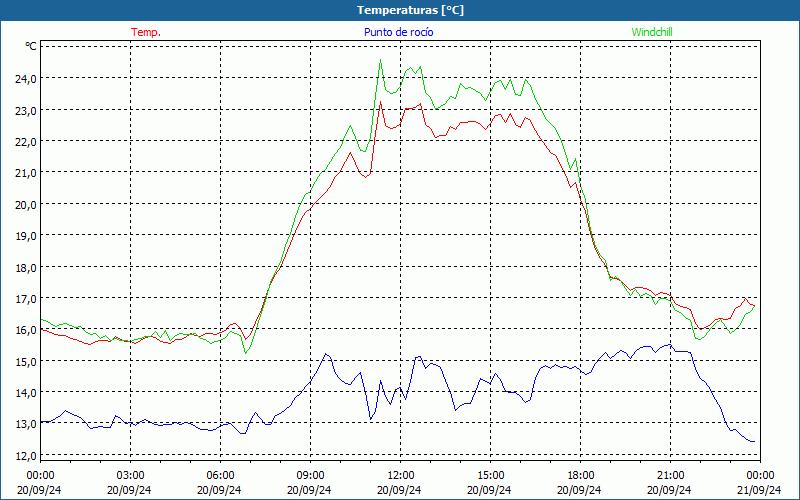This screenshot has width=800, height=500.
Task: Click the 12,0 y-axis value
Action: (27, 456)
